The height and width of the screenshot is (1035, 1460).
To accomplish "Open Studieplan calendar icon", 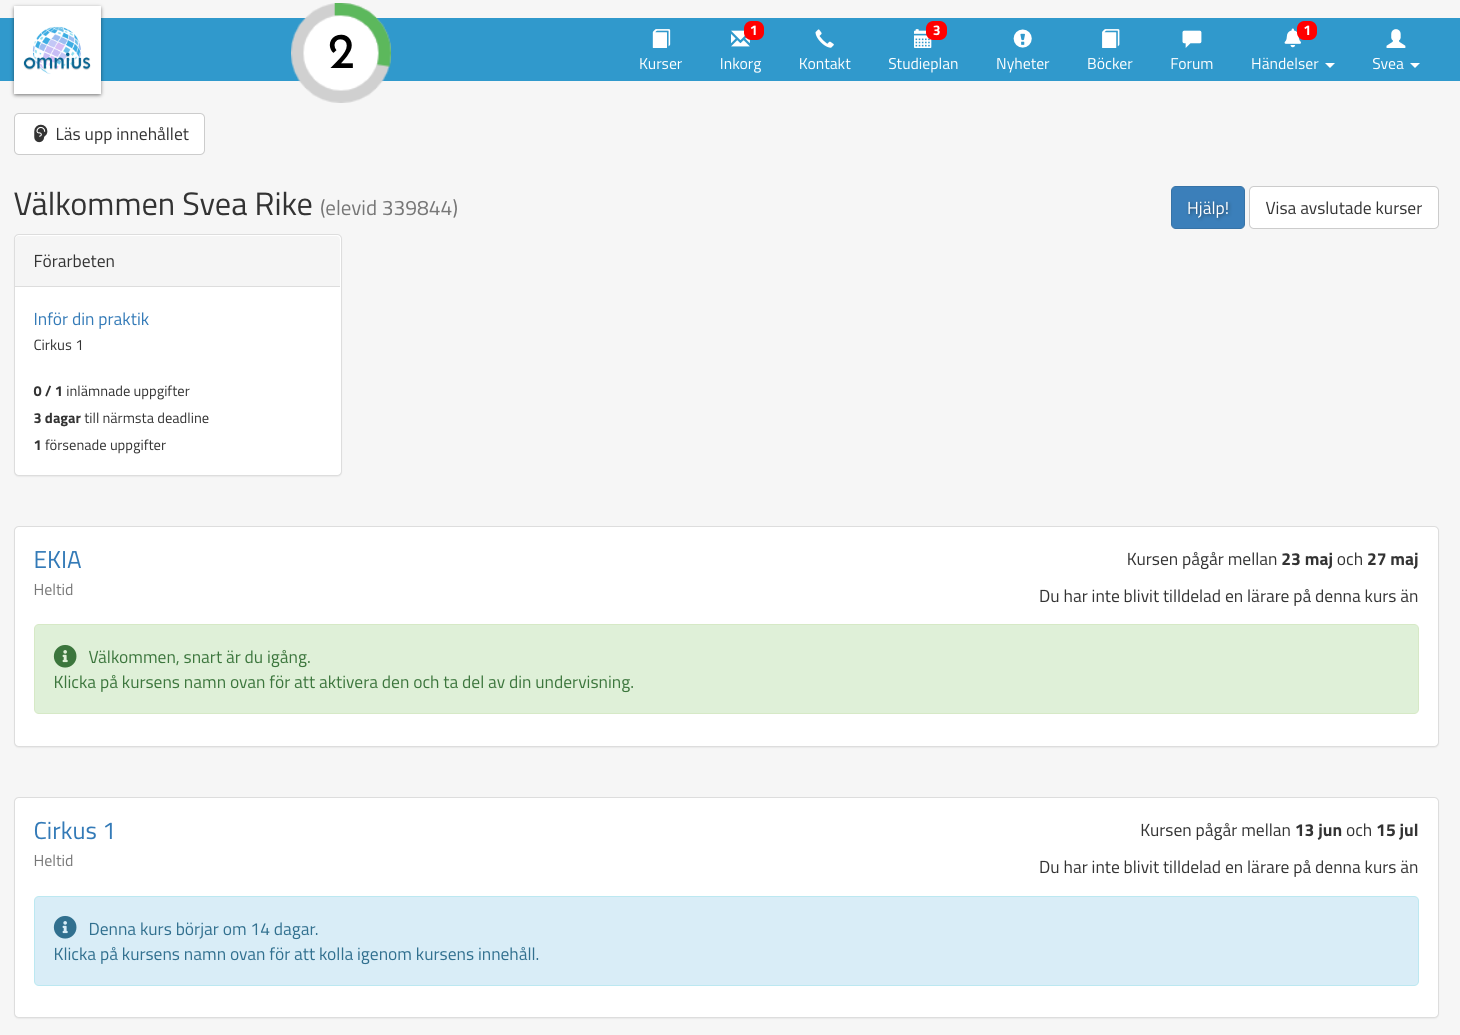I will click(922, 40).
